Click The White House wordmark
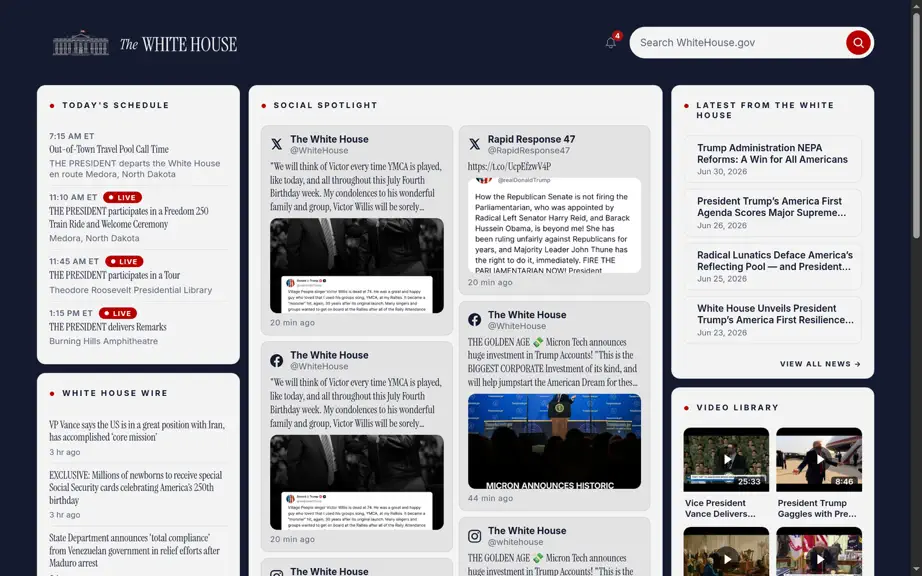This screenshot has width=922, height=576. (x=178, y=44)
